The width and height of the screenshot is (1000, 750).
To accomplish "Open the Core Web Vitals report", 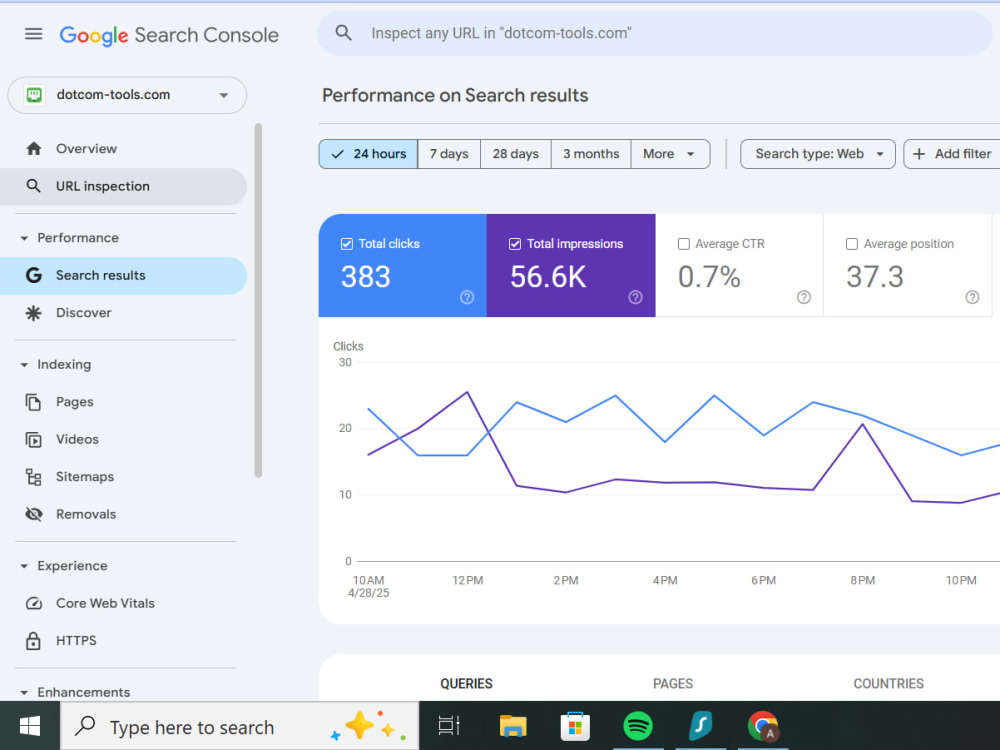I will click(x=124, y=603).
